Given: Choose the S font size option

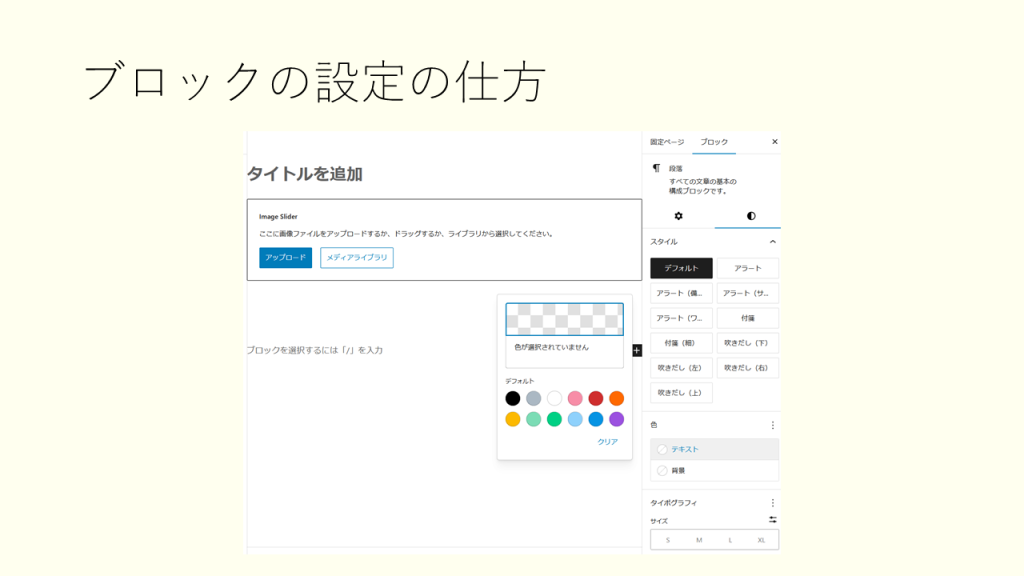Looking at the screenshot, I should [x=667, y=540].
